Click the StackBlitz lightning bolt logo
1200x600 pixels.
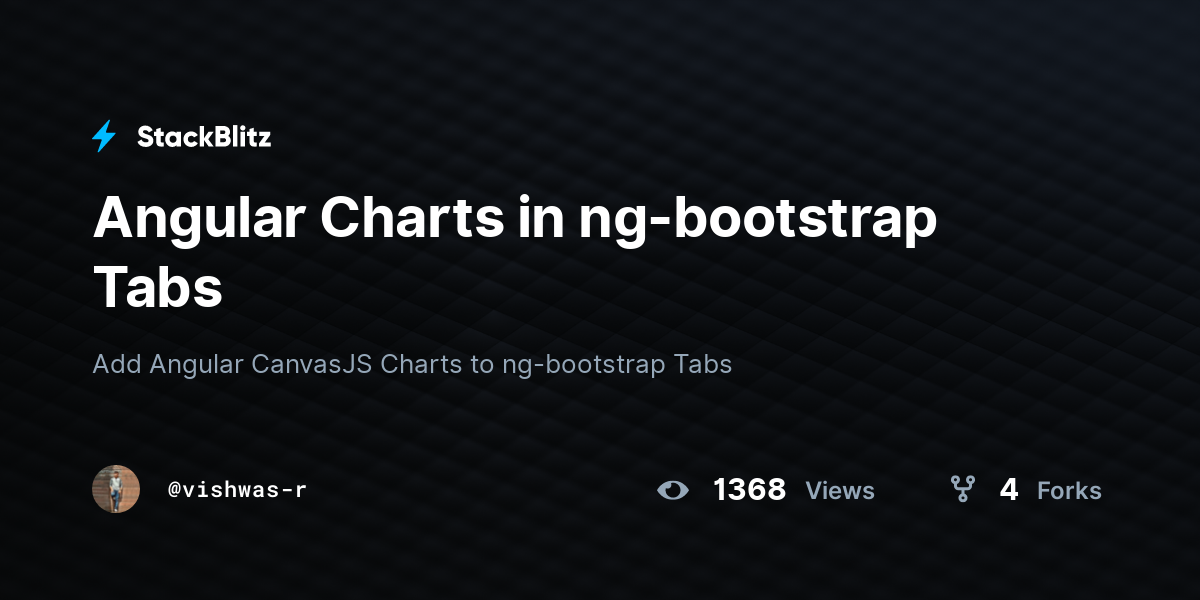pyautogui.click(x=104, y=136)
